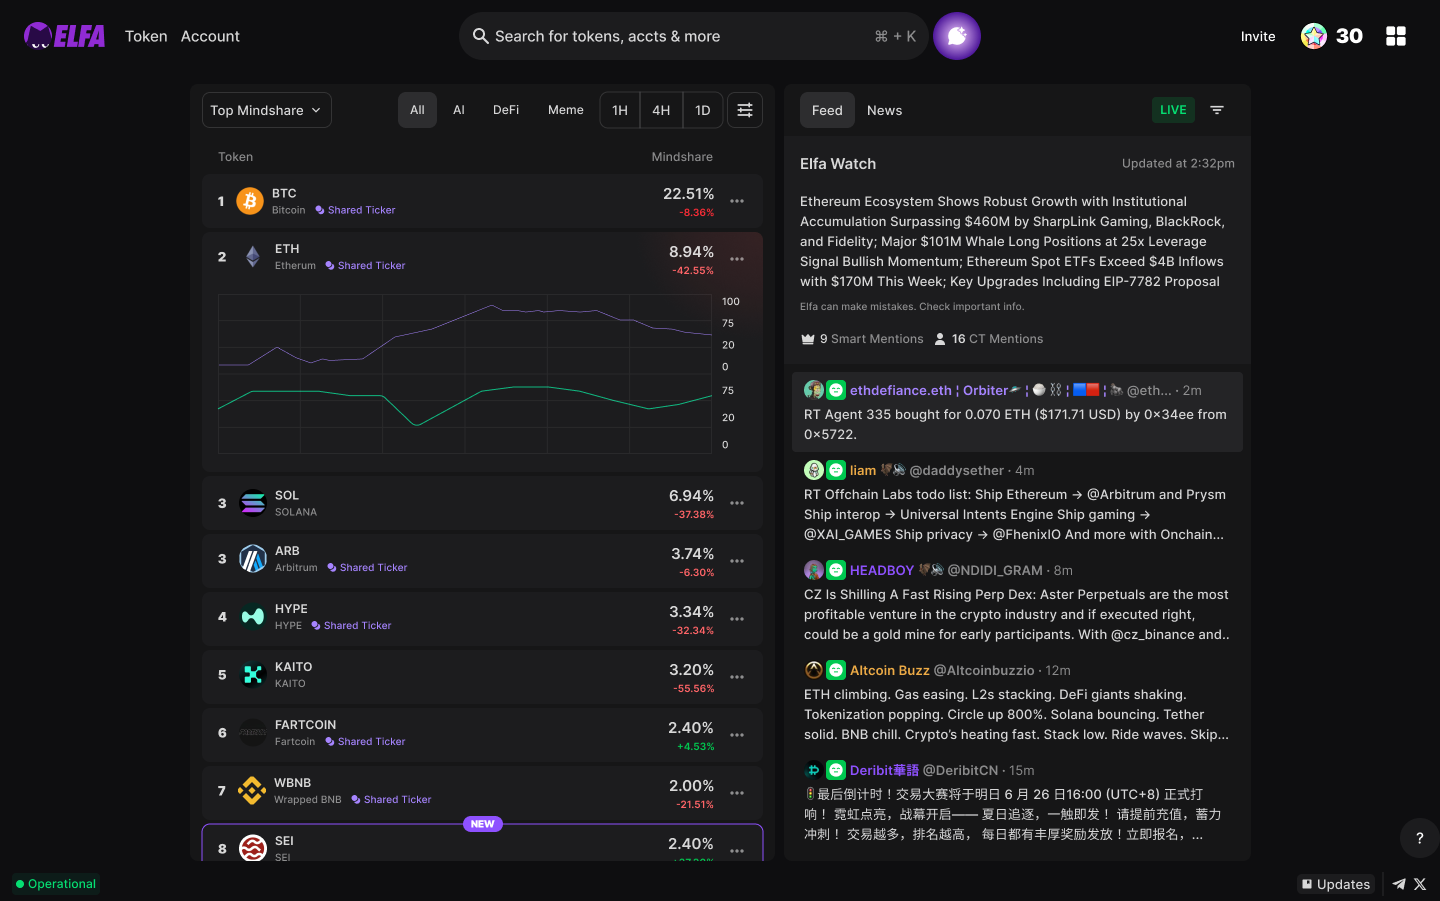The image size is (1440, 901).
Task: Click the FARTCOIN coin icon
Action: click(253, 733)
